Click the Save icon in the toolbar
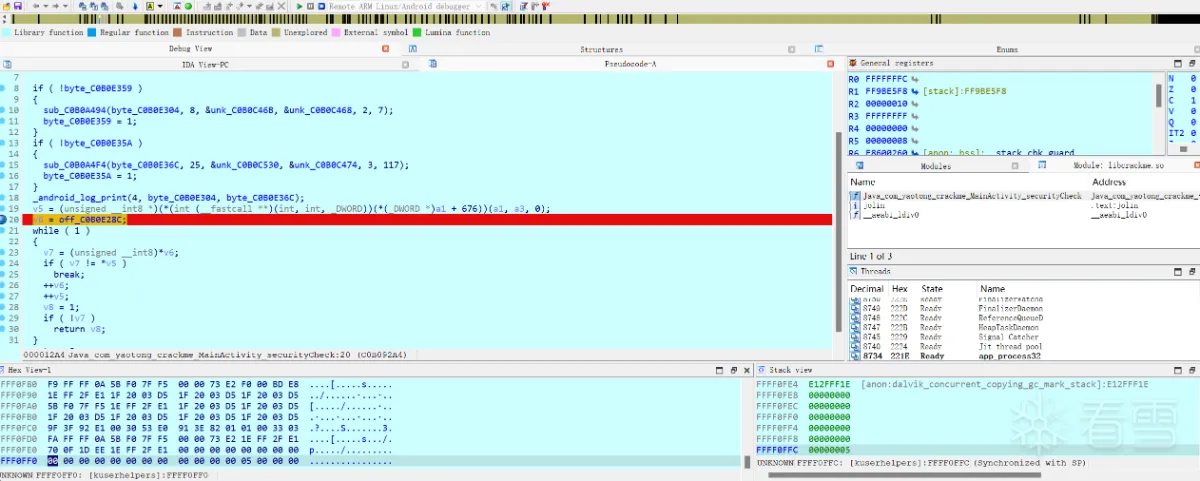Viewport: 1200px width, 481px height. 18,6
